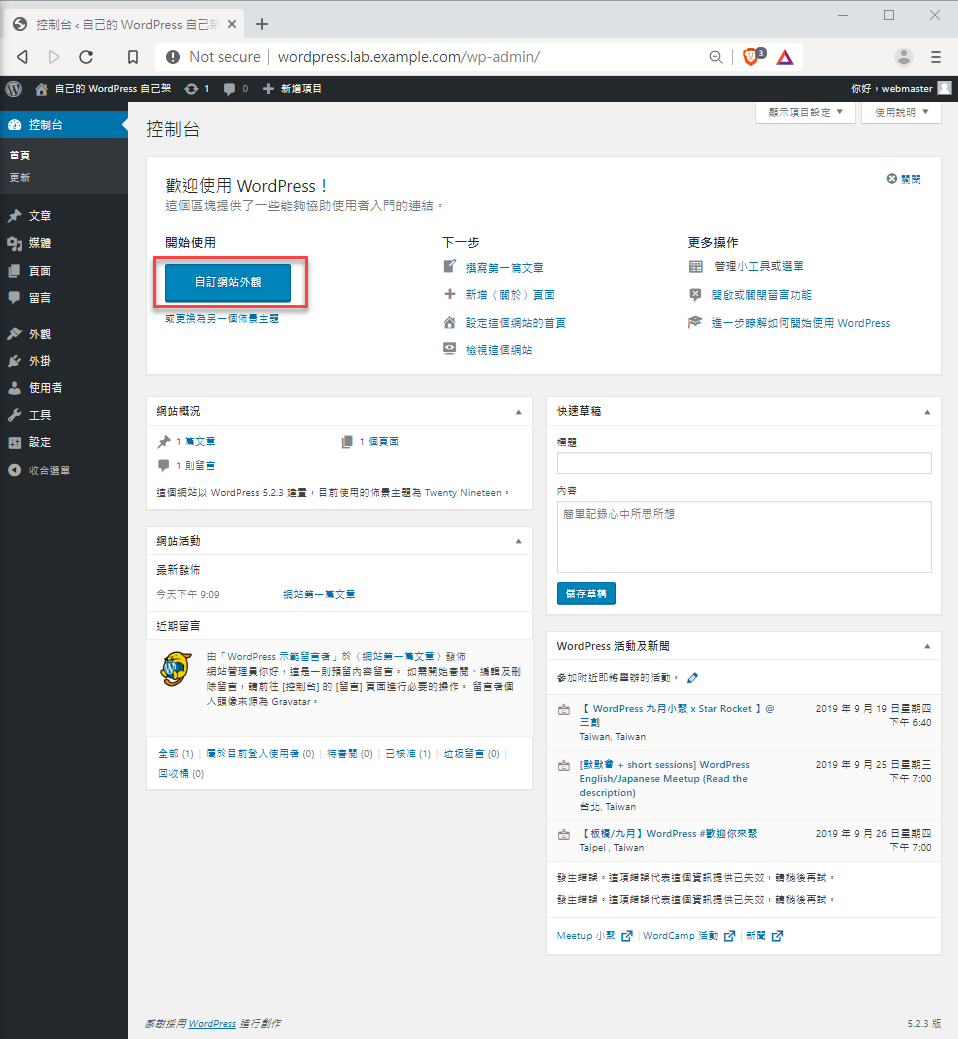Filter comments by 已核准 (1)
The height and width of the screenshot is (1039, 958).
[x=408, y=753]
